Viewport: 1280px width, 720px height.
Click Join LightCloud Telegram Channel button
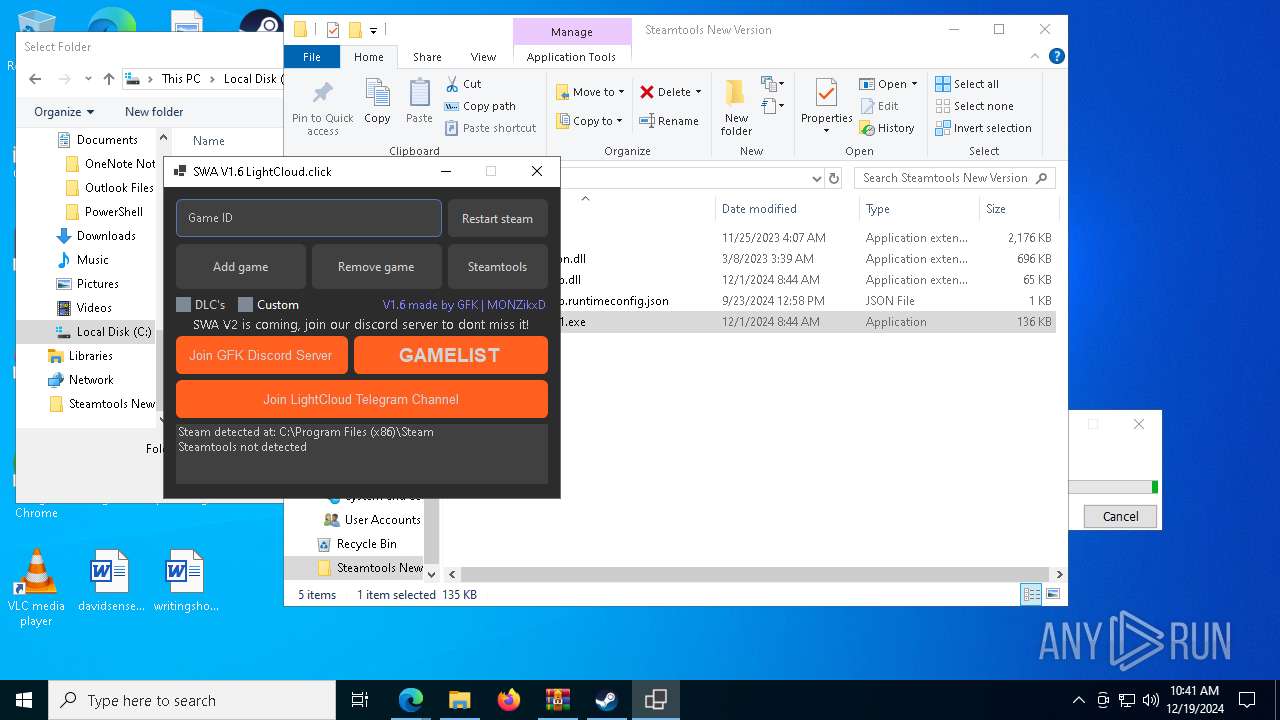(361, 399)
